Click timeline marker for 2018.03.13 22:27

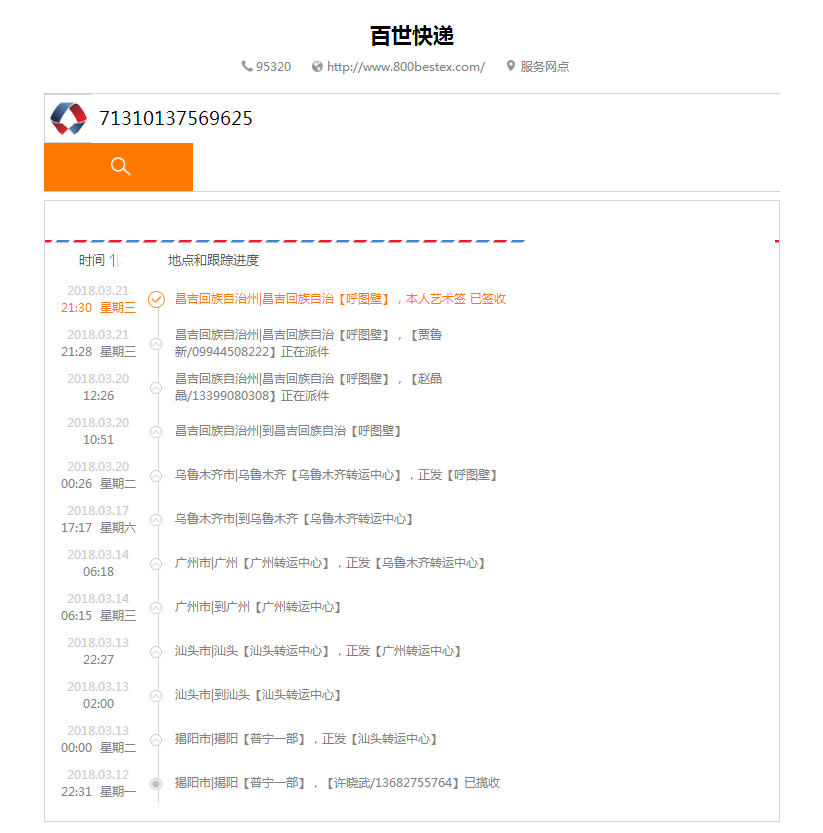(x=156, y=652)
